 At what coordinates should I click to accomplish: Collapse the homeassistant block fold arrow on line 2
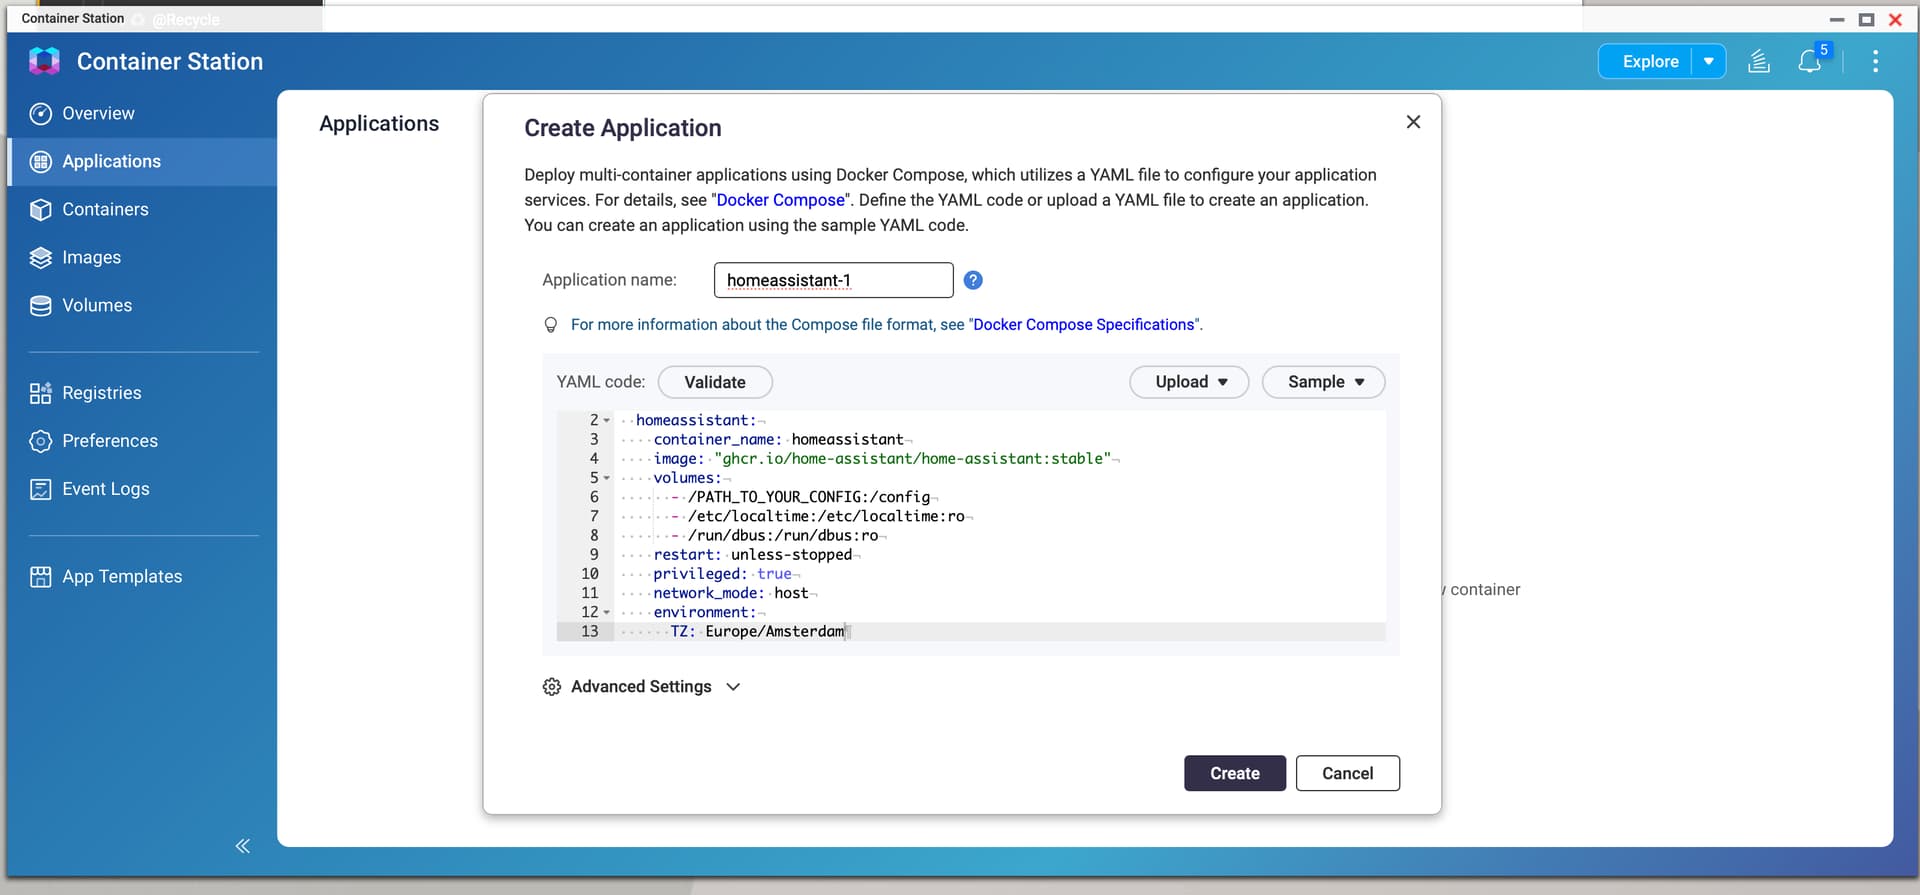click(x=606, y=421)
